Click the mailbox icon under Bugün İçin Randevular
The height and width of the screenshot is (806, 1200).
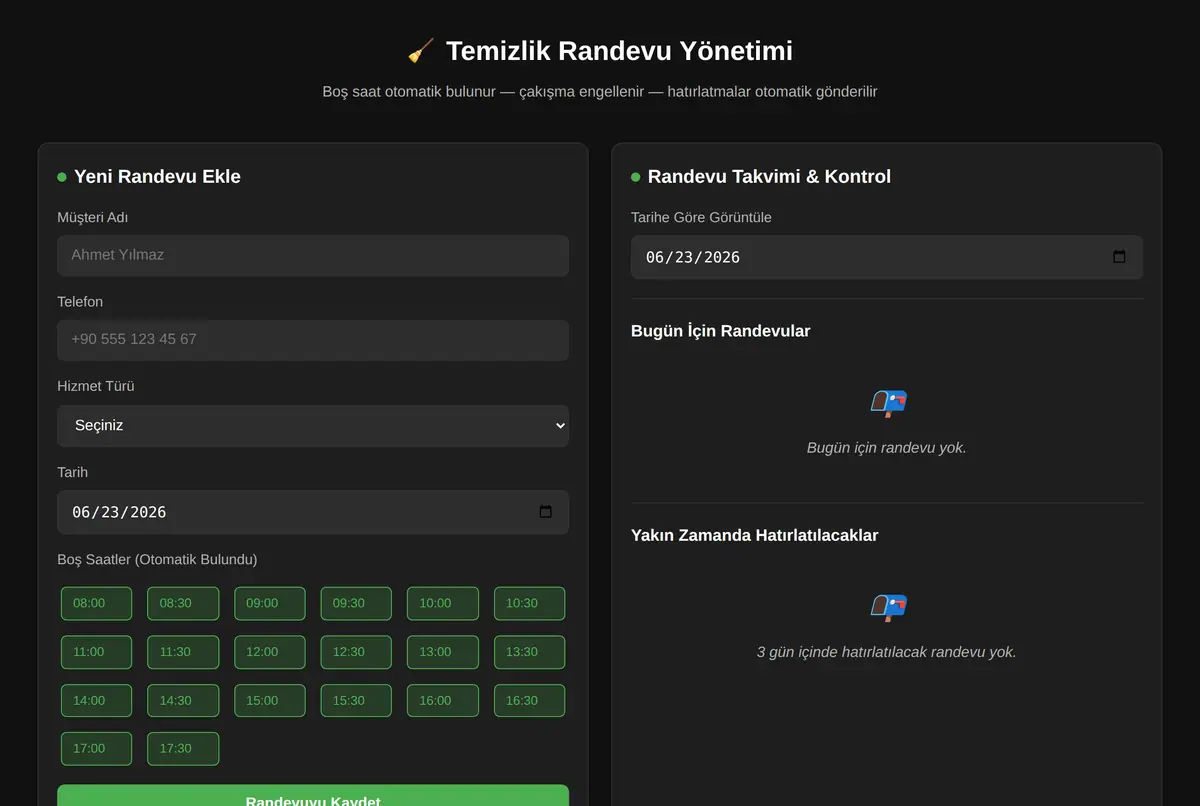pos(888,403)
